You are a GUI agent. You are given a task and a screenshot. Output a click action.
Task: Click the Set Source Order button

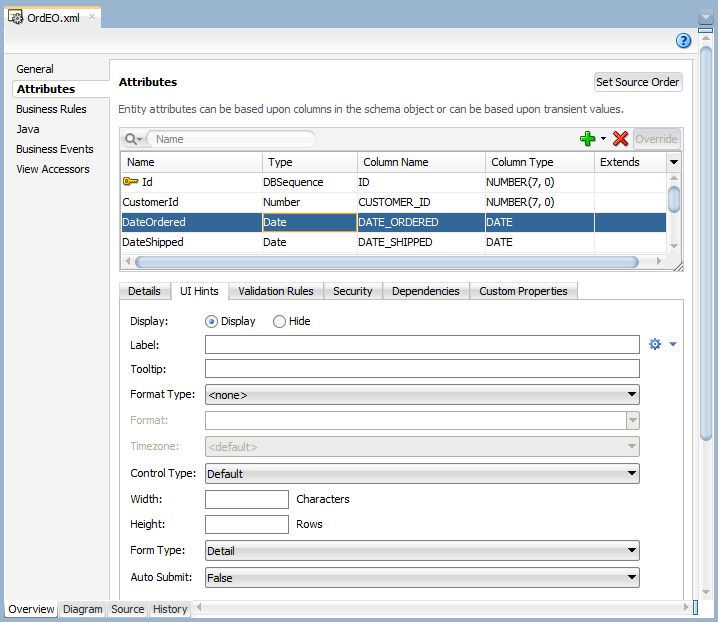point(638,82)
